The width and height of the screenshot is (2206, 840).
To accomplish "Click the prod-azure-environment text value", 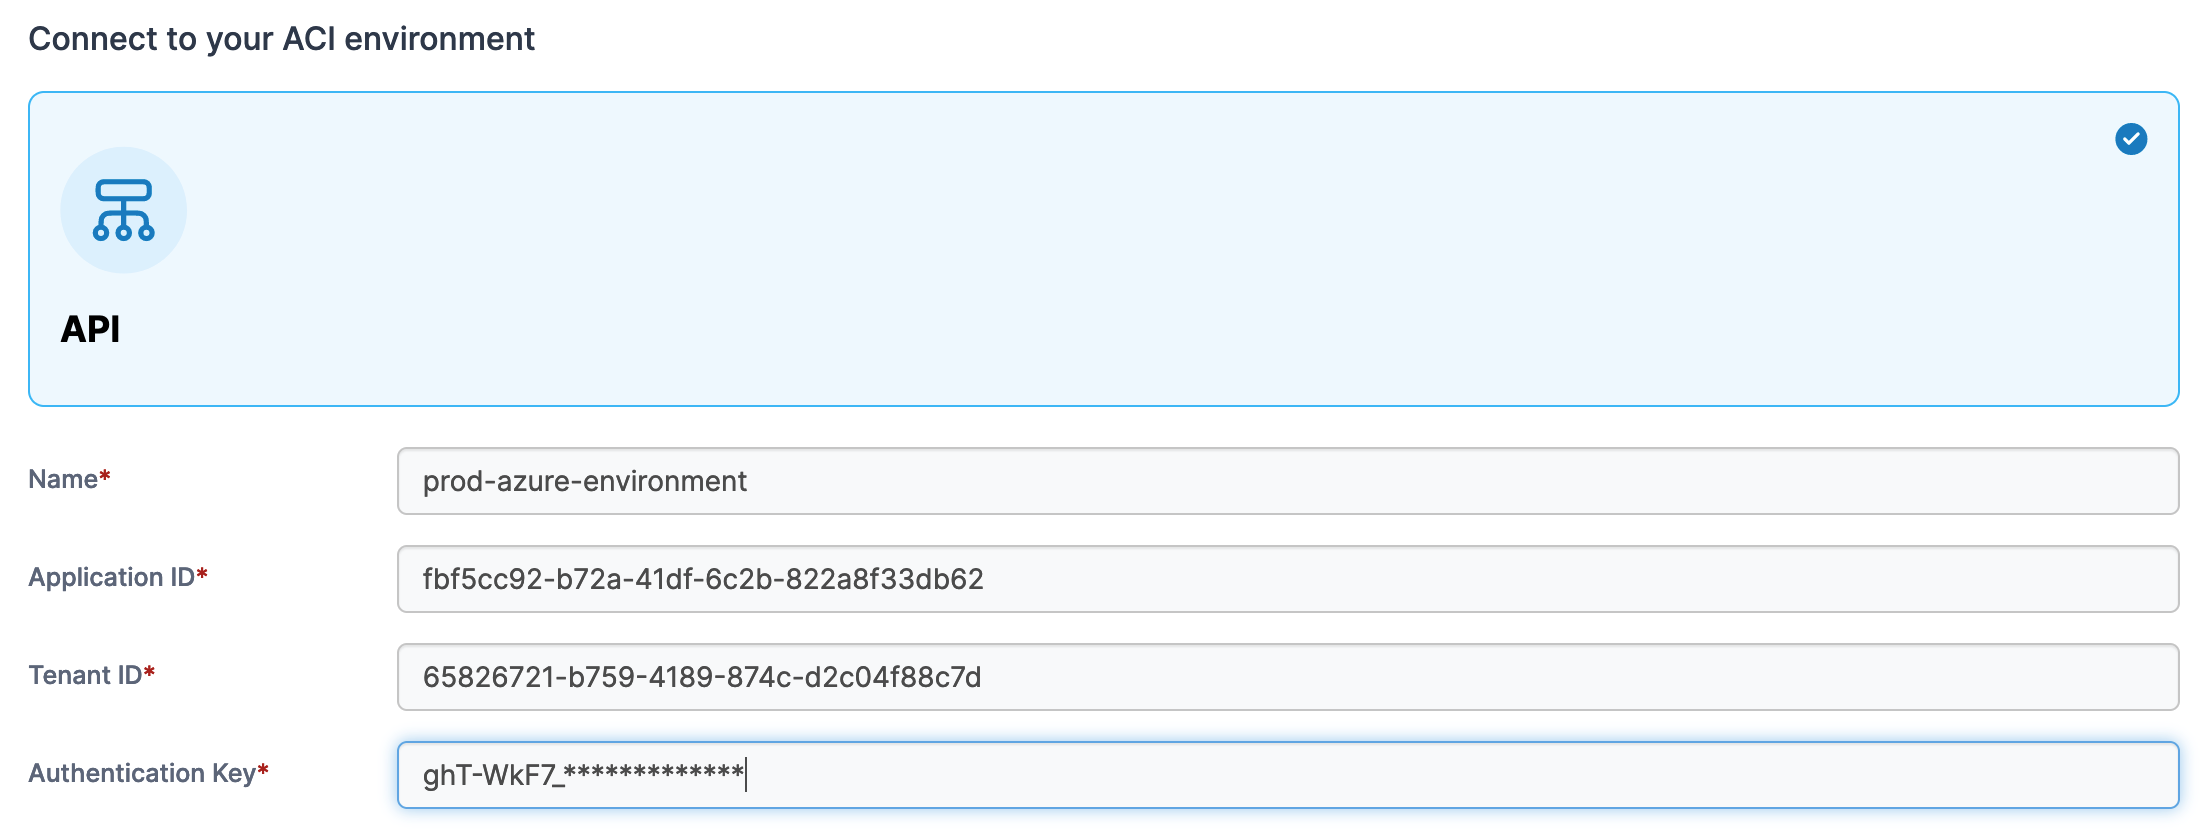I will click(x=584, y=481).
